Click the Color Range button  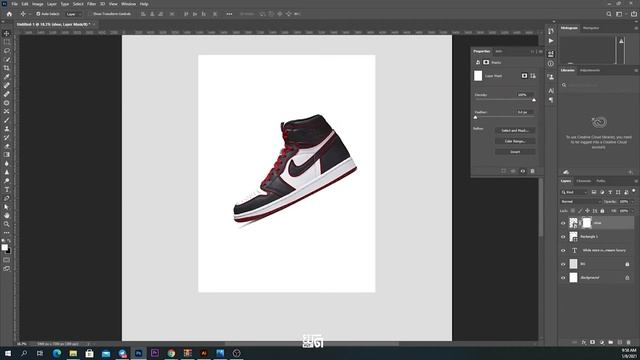[x=515, y=141]
